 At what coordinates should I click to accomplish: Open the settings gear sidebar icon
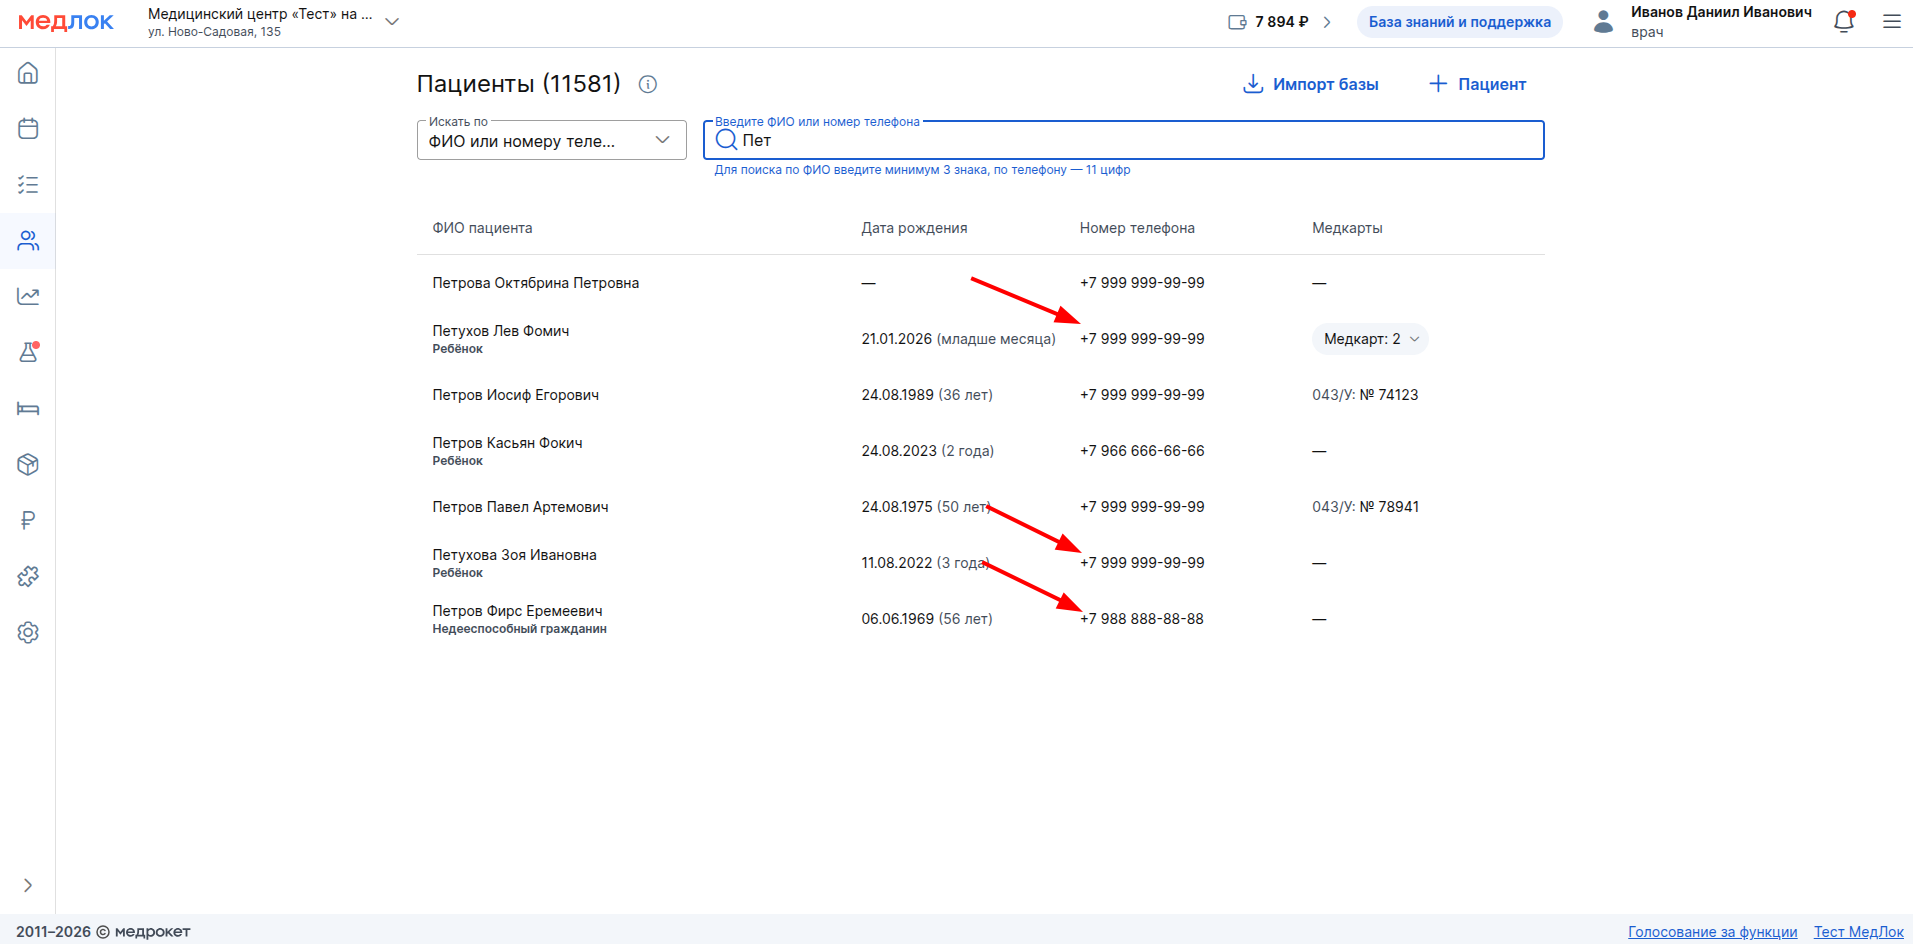(x=28, y=633)
